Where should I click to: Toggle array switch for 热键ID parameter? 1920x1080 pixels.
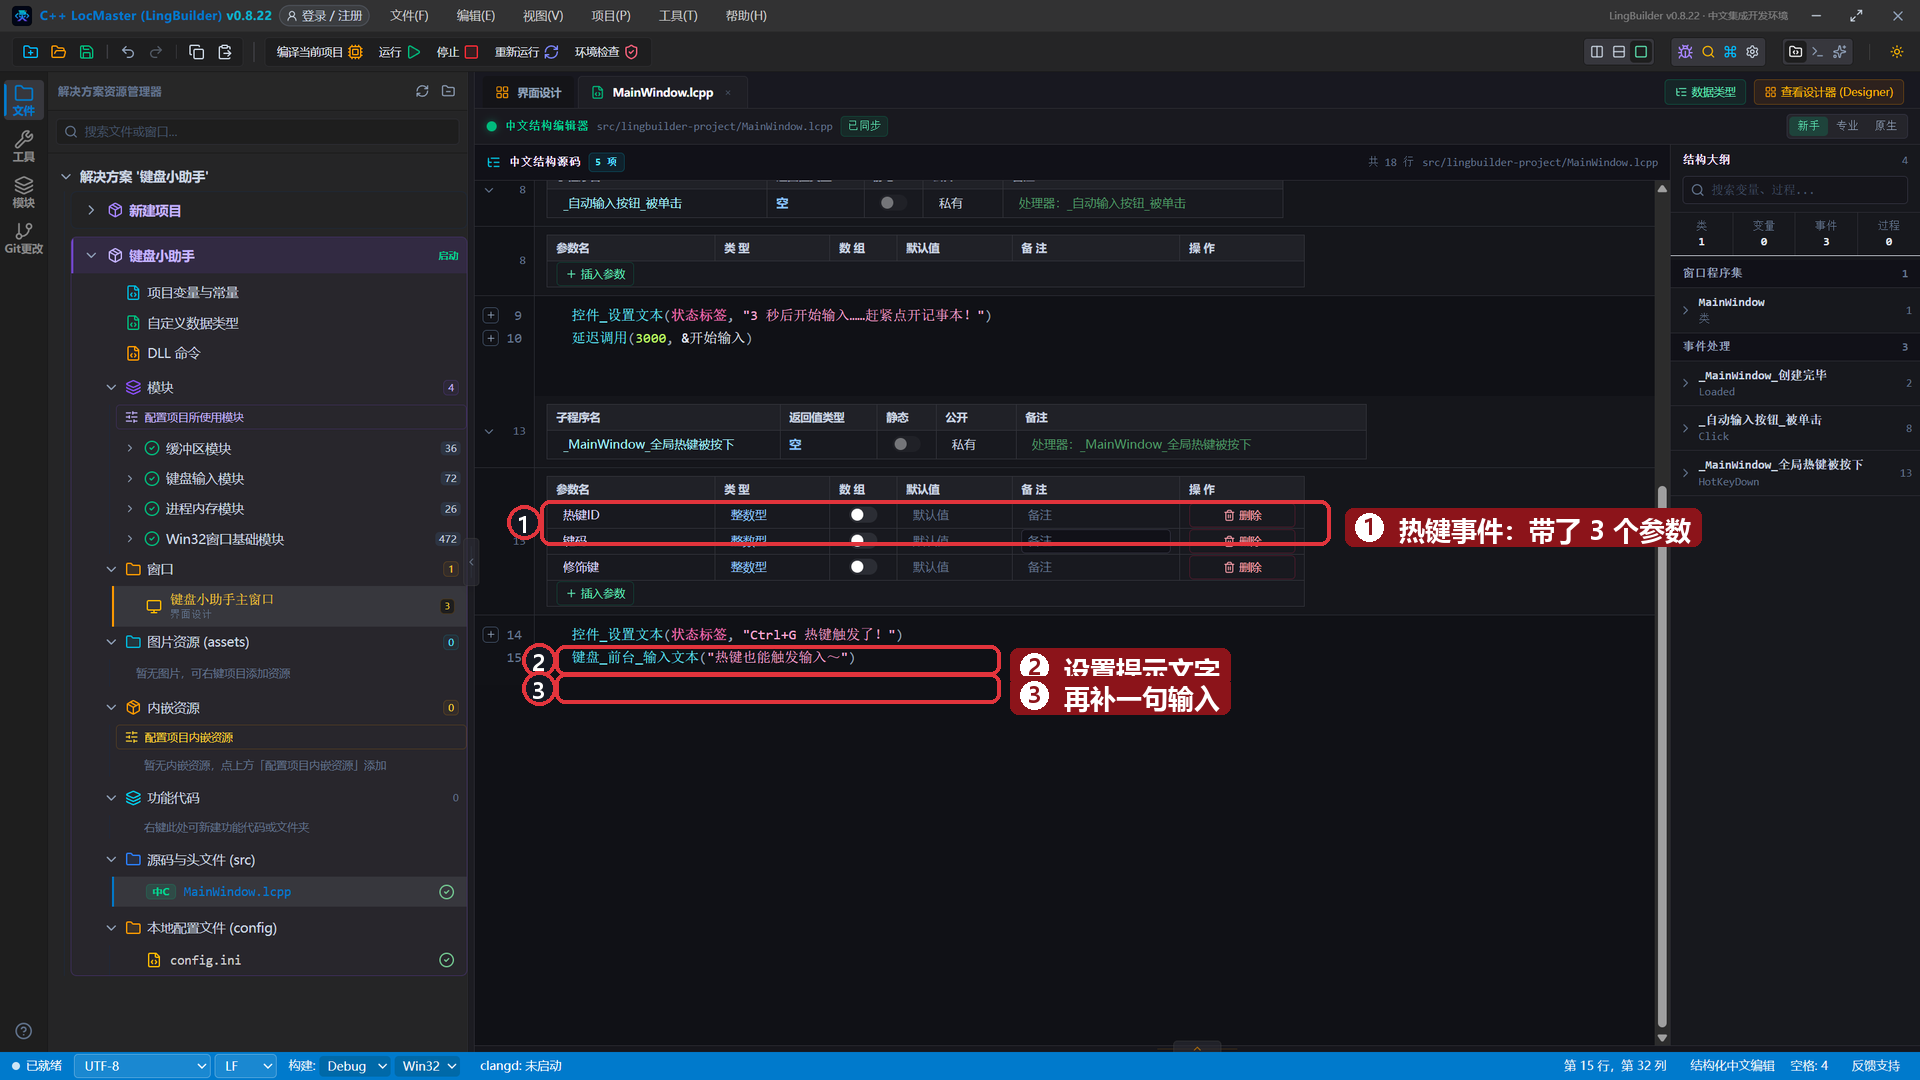click(x=862, y=515)
